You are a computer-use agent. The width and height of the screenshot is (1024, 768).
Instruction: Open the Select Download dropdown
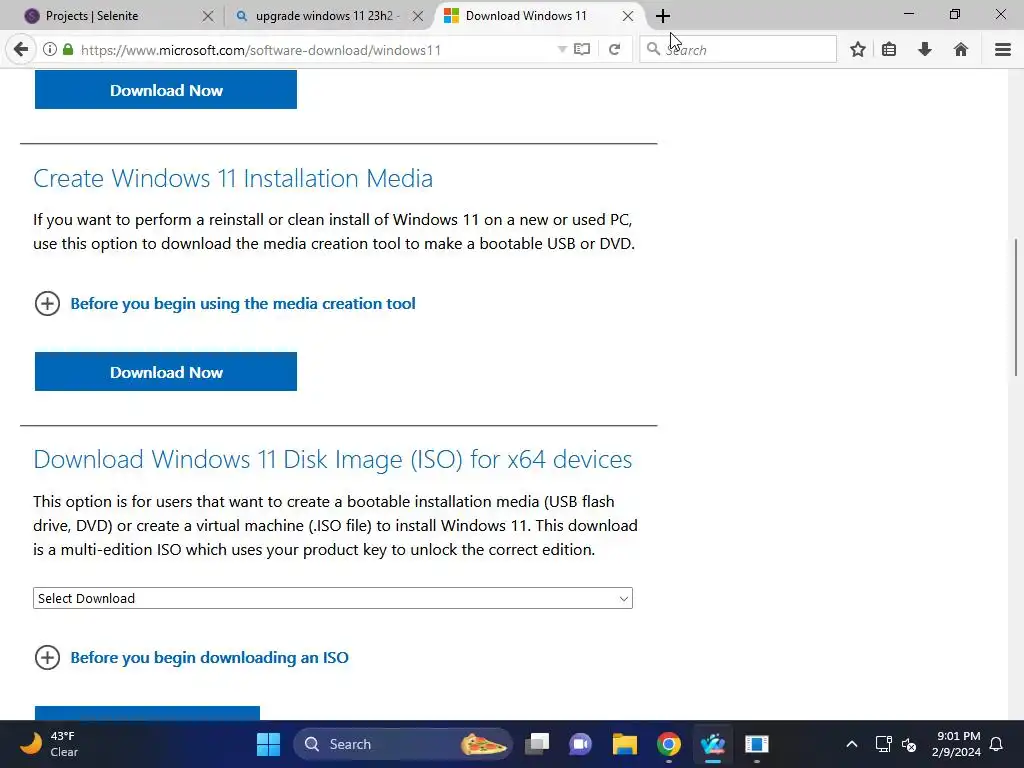332,598
